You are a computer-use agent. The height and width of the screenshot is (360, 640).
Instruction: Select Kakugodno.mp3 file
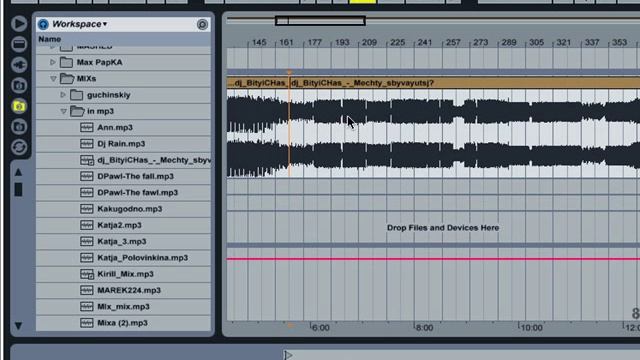124,209
